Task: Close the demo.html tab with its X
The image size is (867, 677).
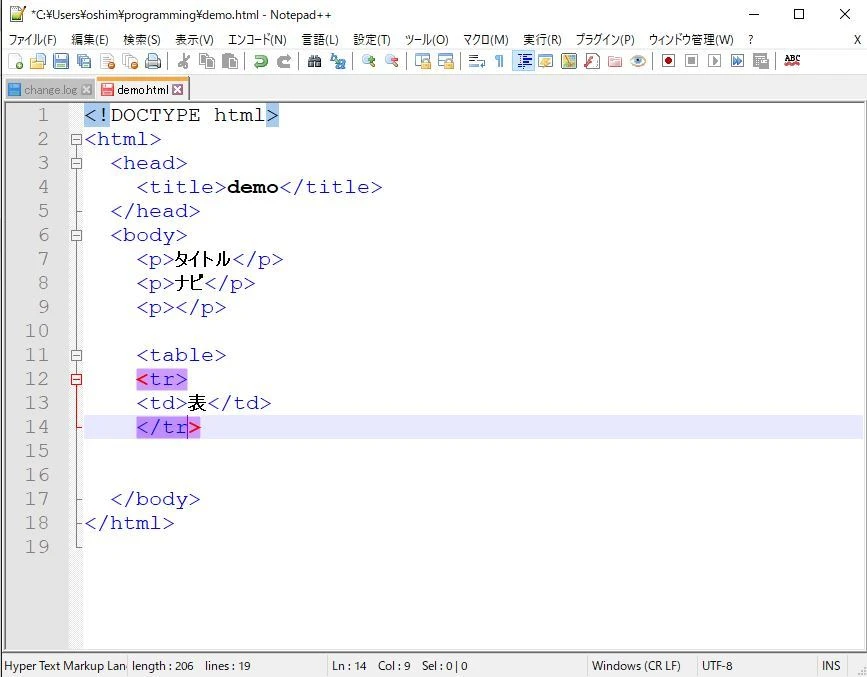Action: [x=177, y=90]
